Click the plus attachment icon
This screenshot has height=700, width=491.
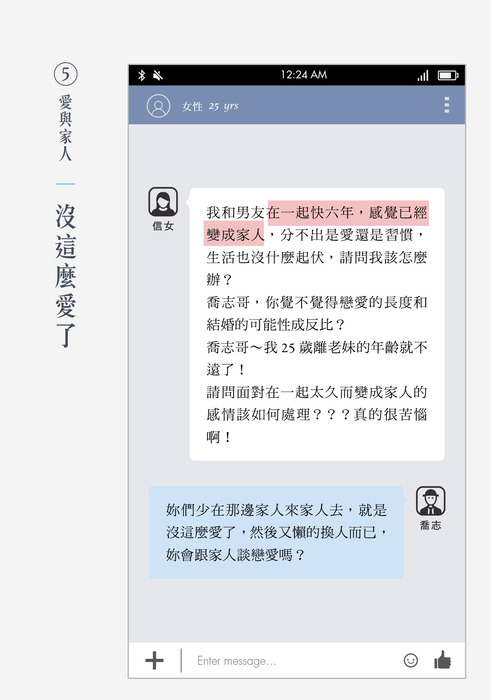click(x=154, y=660)
